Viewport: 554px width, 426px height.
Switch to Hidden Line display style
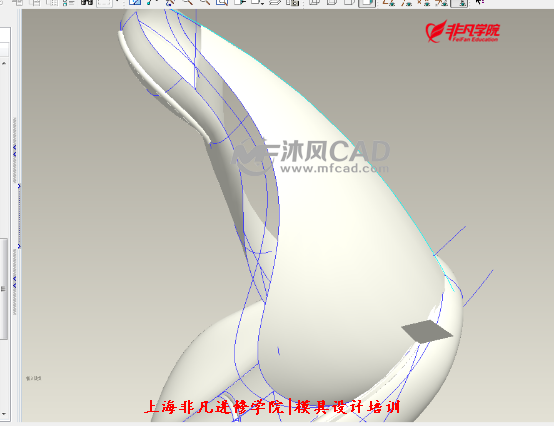click(x=332, y=2)
